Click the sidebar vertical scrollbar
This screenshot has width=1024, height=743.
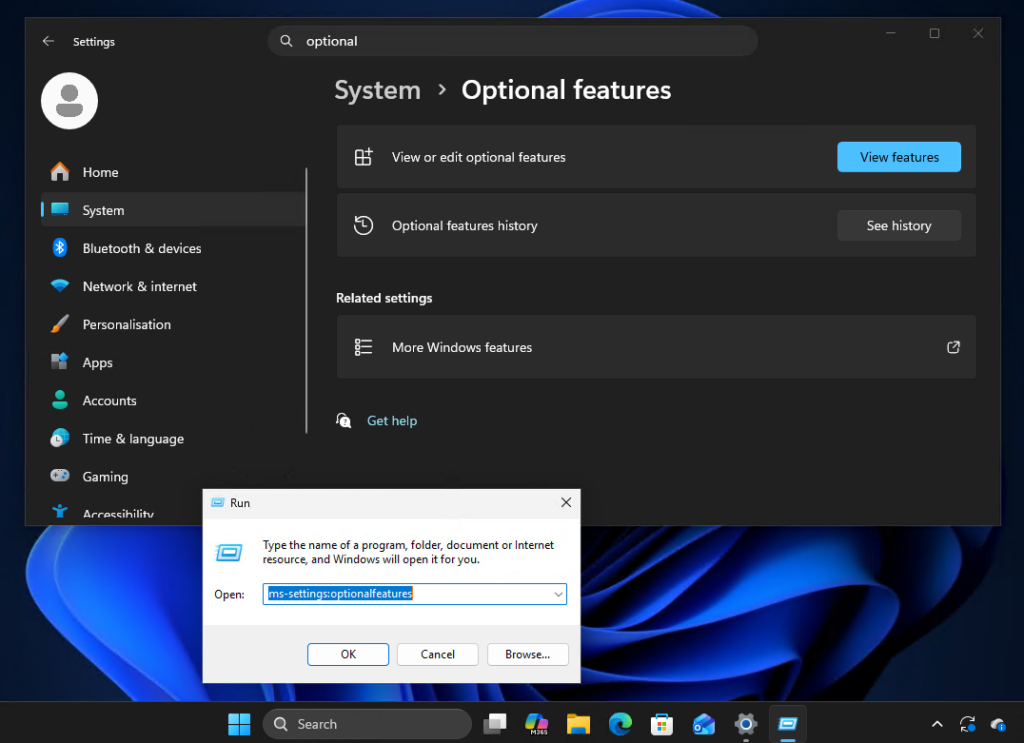pos(306,300)
